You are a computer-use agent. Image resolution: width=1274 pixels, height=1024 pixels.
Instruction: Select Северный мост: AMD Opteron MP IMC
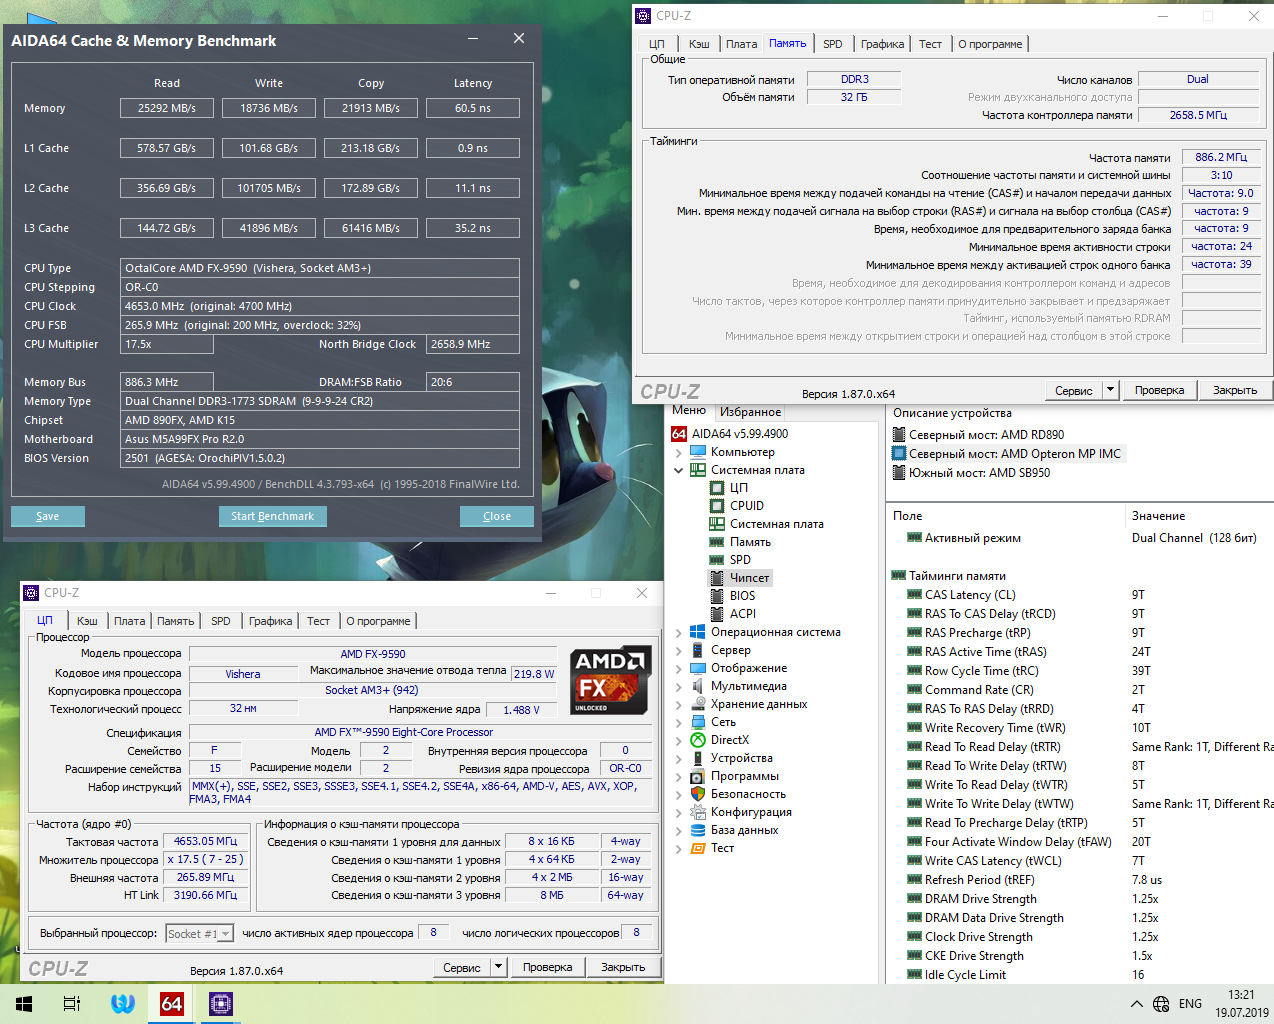click(x=1014, y=454)
